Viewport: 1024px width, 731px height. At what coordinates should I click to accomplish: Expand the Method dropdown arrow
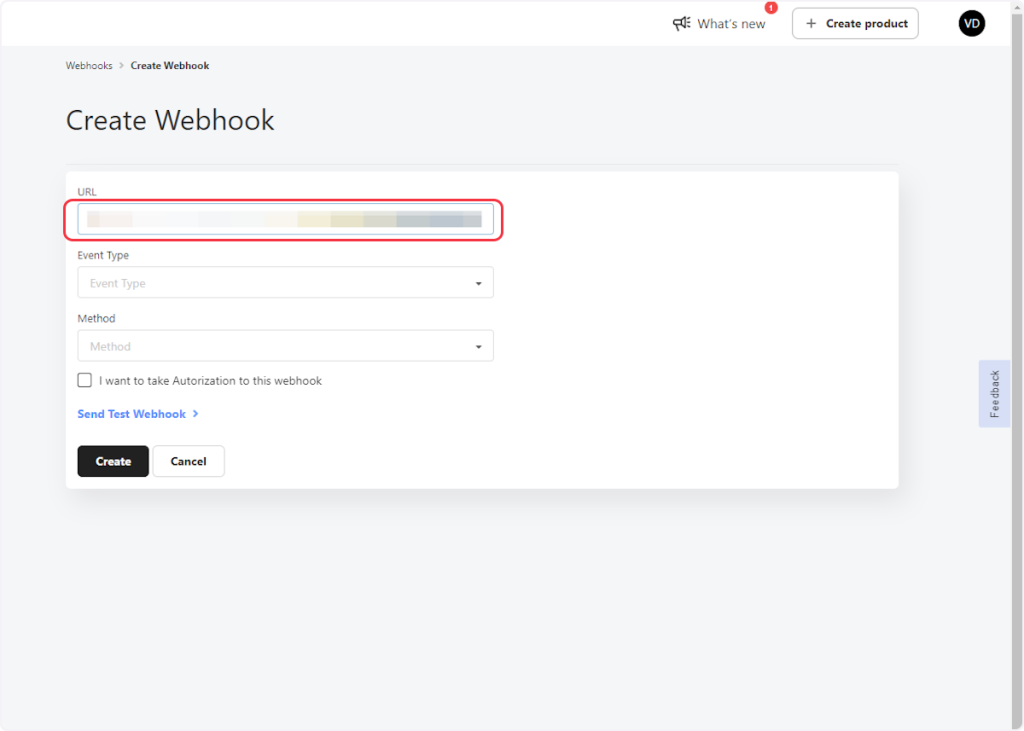(x=478, y=347)
